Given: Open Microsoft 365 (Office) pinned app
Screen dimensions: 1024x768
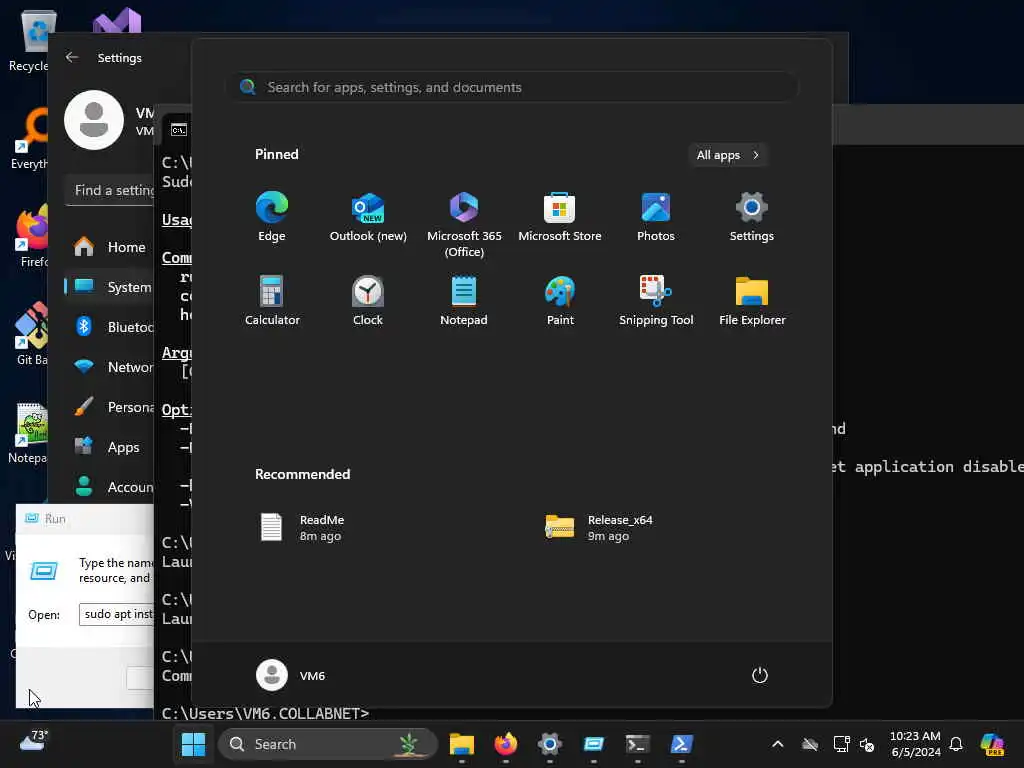Looking at the screenshot, I should pos(464,225).
